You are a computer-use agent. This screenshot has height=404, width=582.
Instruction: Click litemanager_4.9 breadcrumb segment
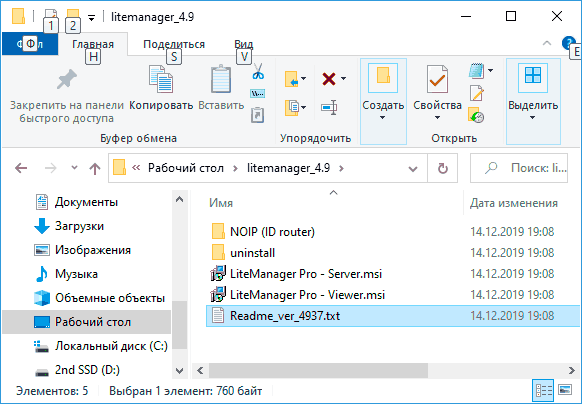(x=288, y=168)
